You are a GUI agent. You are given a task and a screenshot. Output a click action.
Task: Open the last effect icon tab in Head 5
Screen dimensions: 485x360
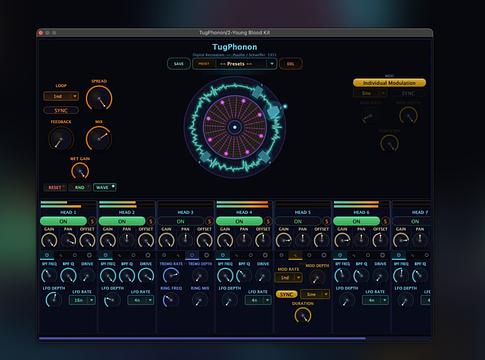pos(324,255)
